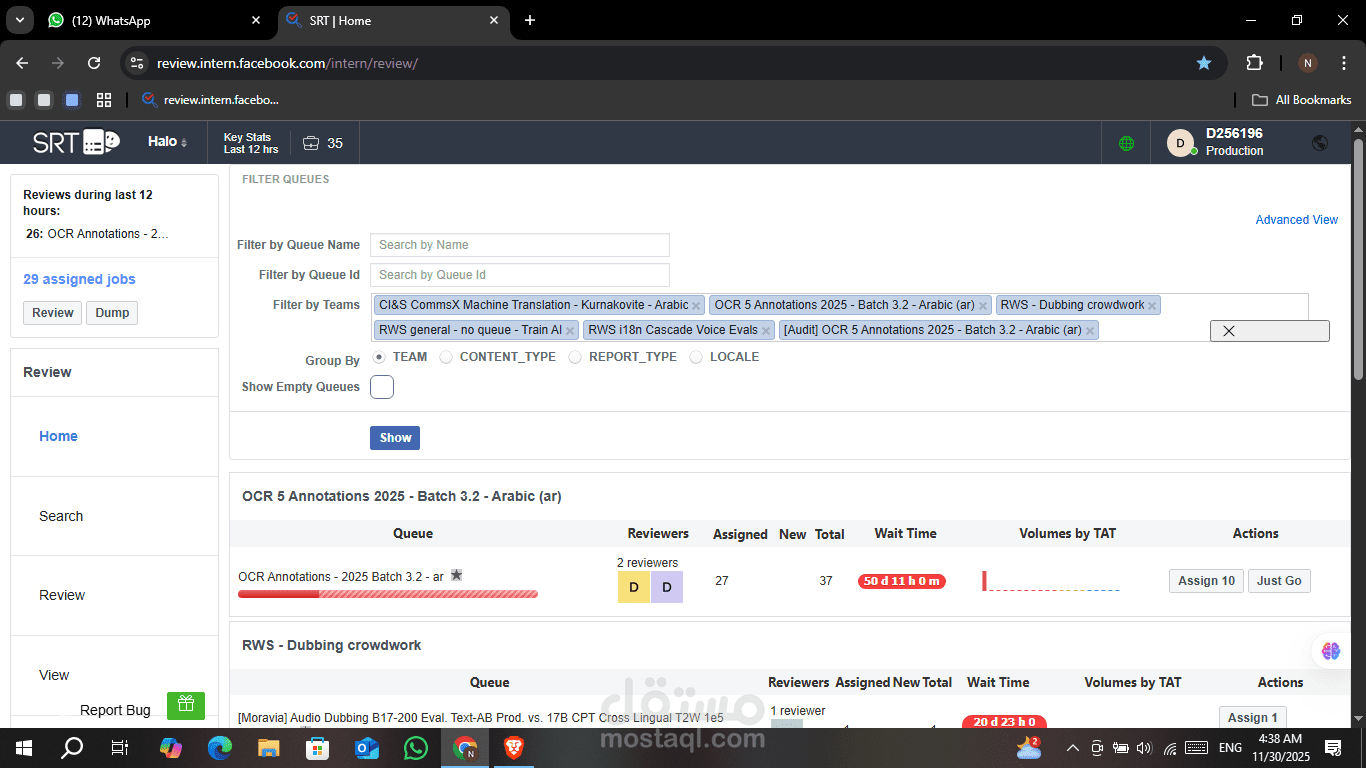Remove RWS general - no queue - Train AI tag
The width and height of the screenshot is (1366, 768).
(x=570, y=330)
